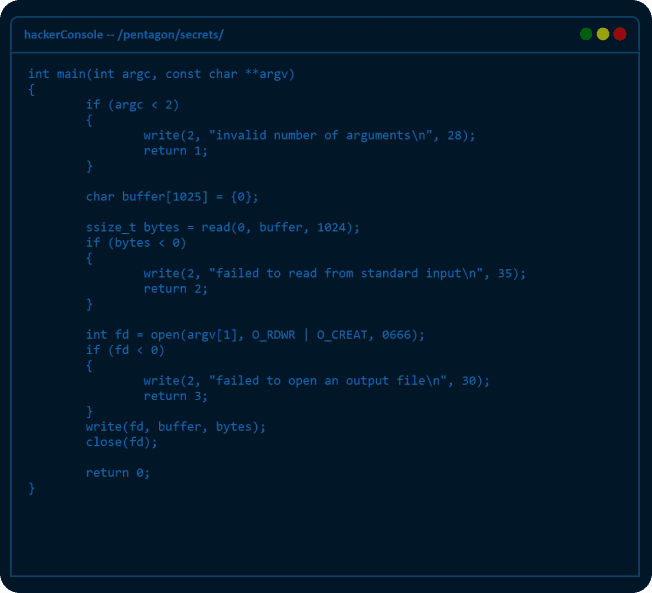This screenshot has width=652, height=593.
Task: Click the 'if (fd < 0)' condition
Action: [125, 350]
